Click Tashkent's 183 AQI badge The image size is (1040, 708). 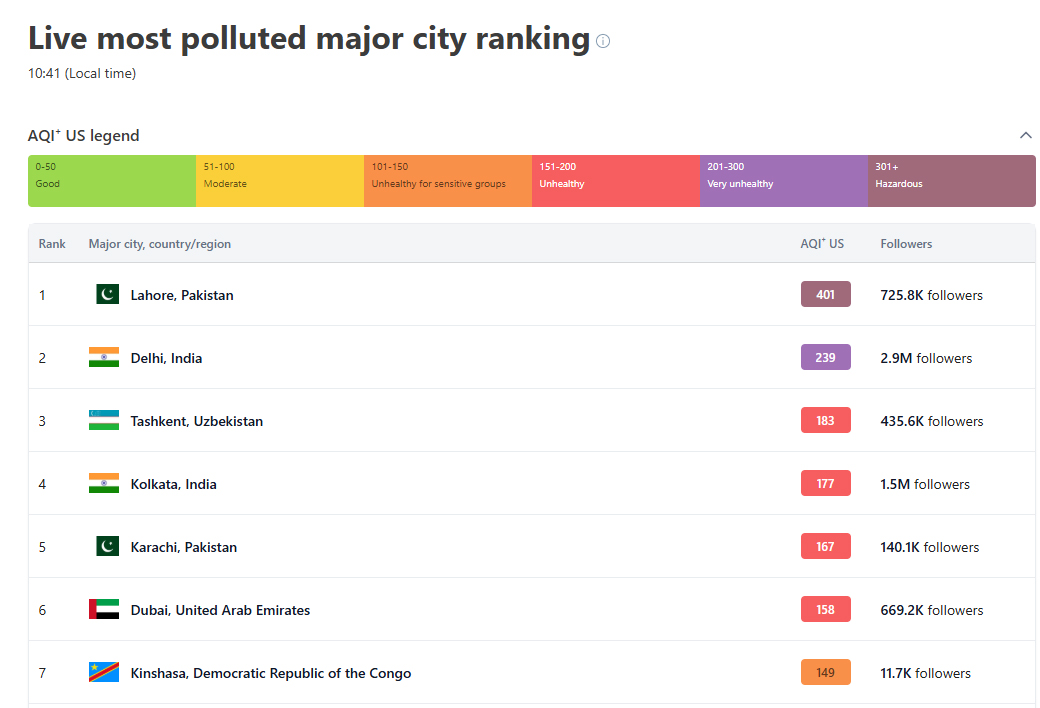tap(825, 420)
